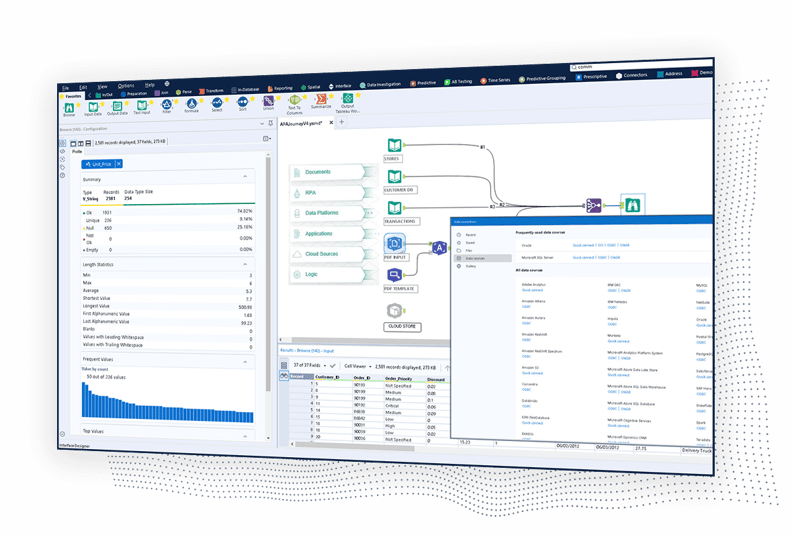Click the TRANSACTIONS input node
The width and height of the screenshot is (792, 535).
click(x=394, y=208)
